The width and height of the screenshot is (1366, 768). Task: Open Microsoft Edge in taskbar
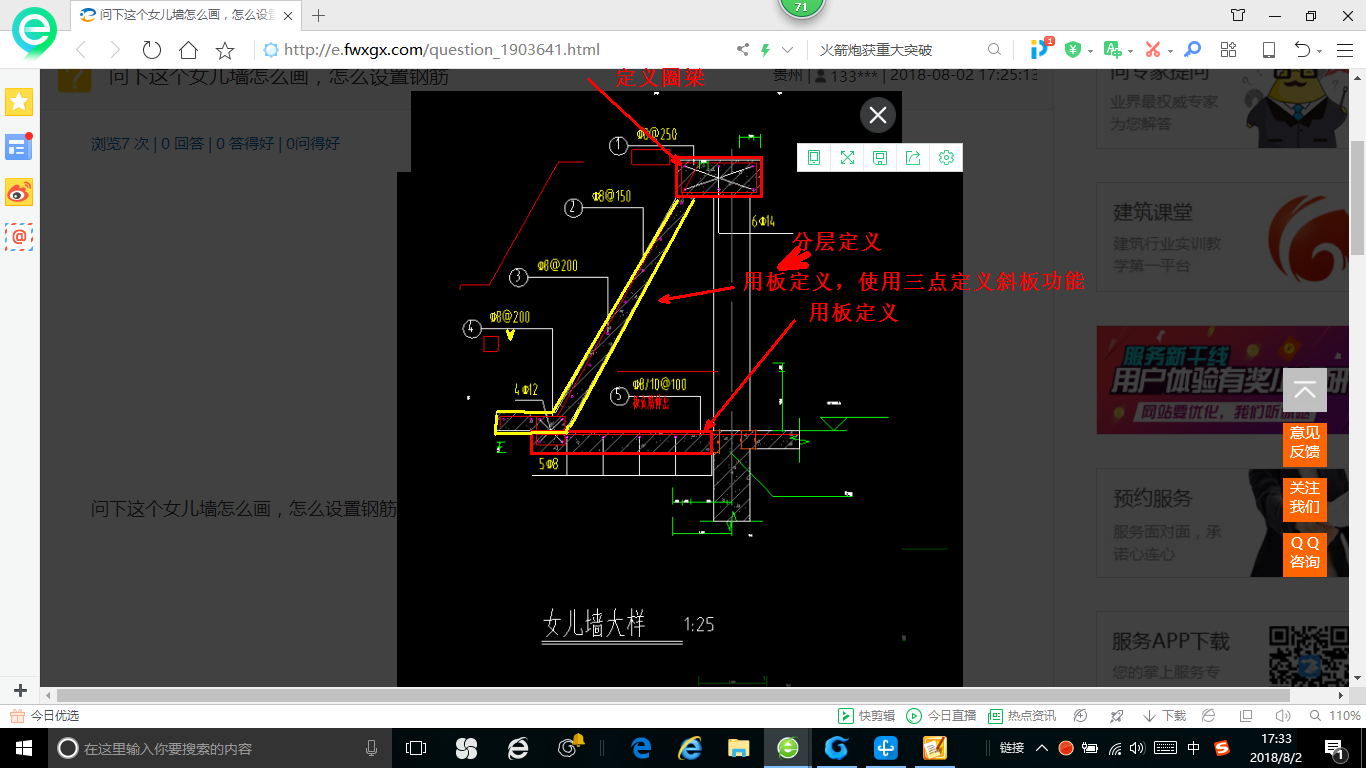[x=640, y=748]
